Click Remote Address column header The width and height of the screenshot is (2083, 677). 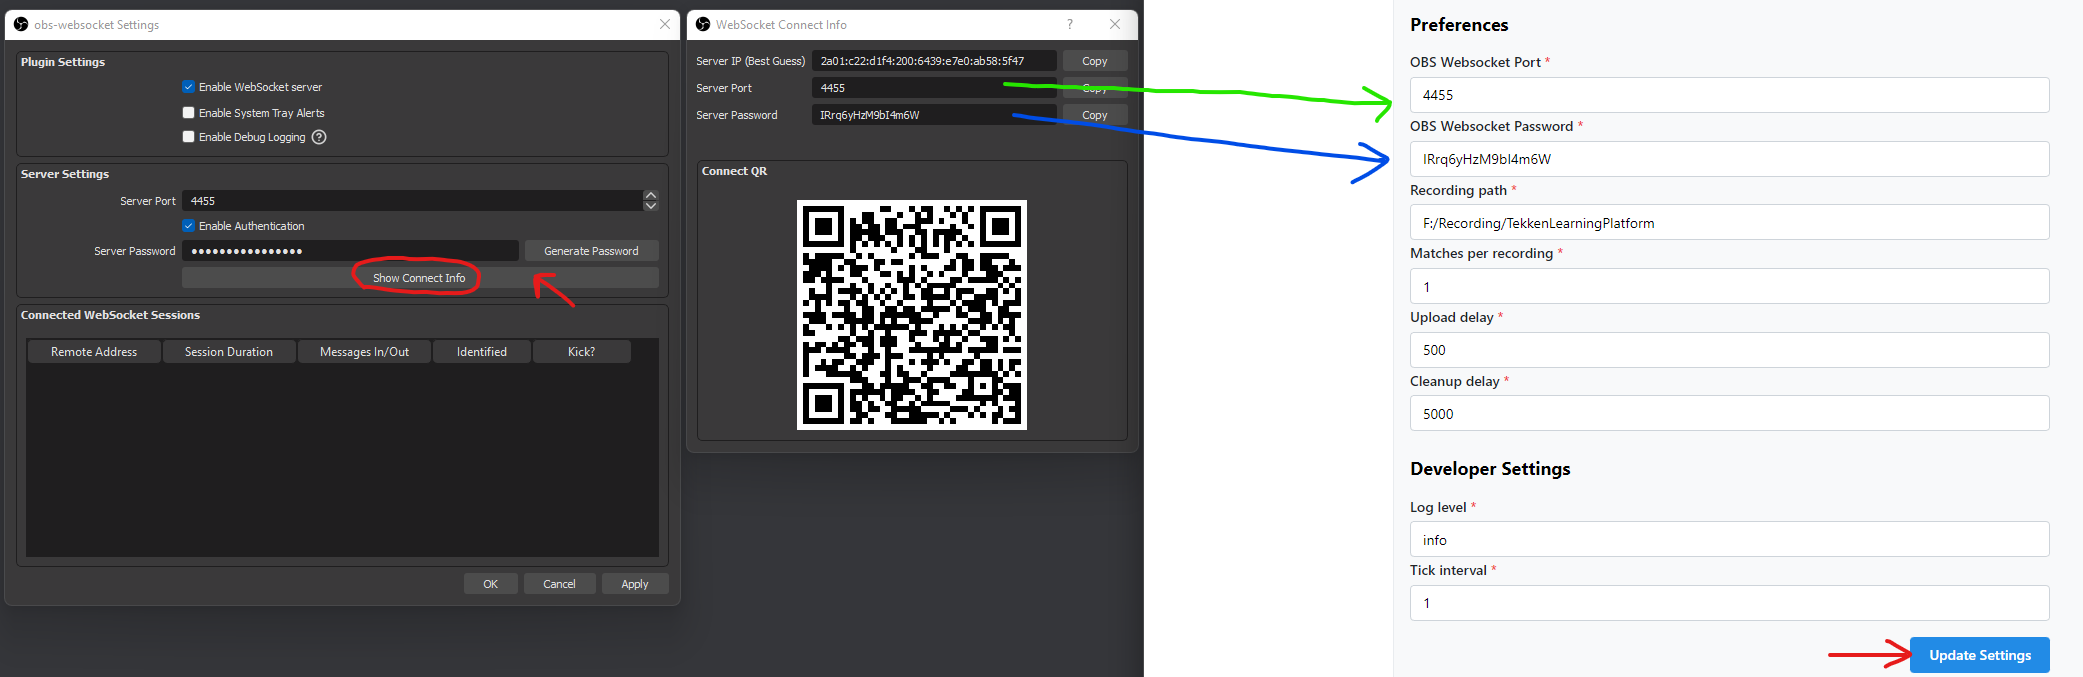click(94, 352)
